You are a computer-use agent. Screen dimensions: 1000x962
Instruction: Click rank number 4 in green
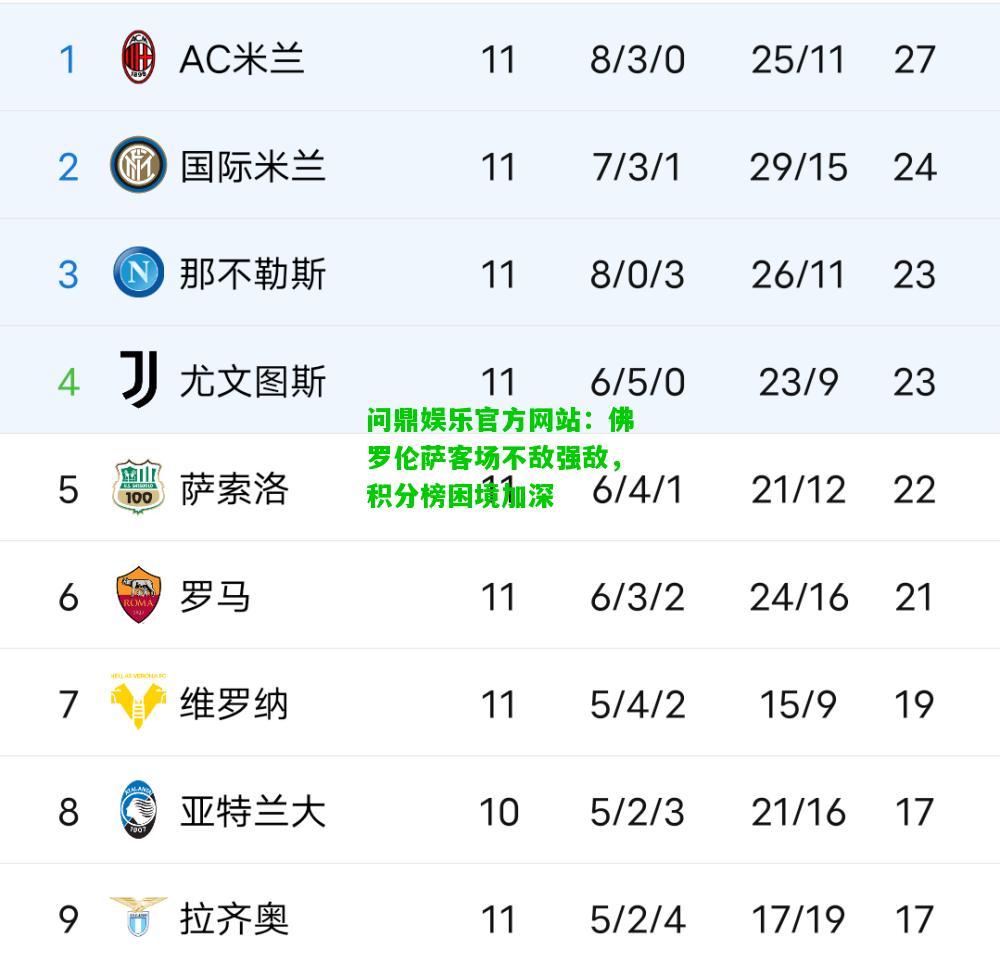click(x=69, y=382)
